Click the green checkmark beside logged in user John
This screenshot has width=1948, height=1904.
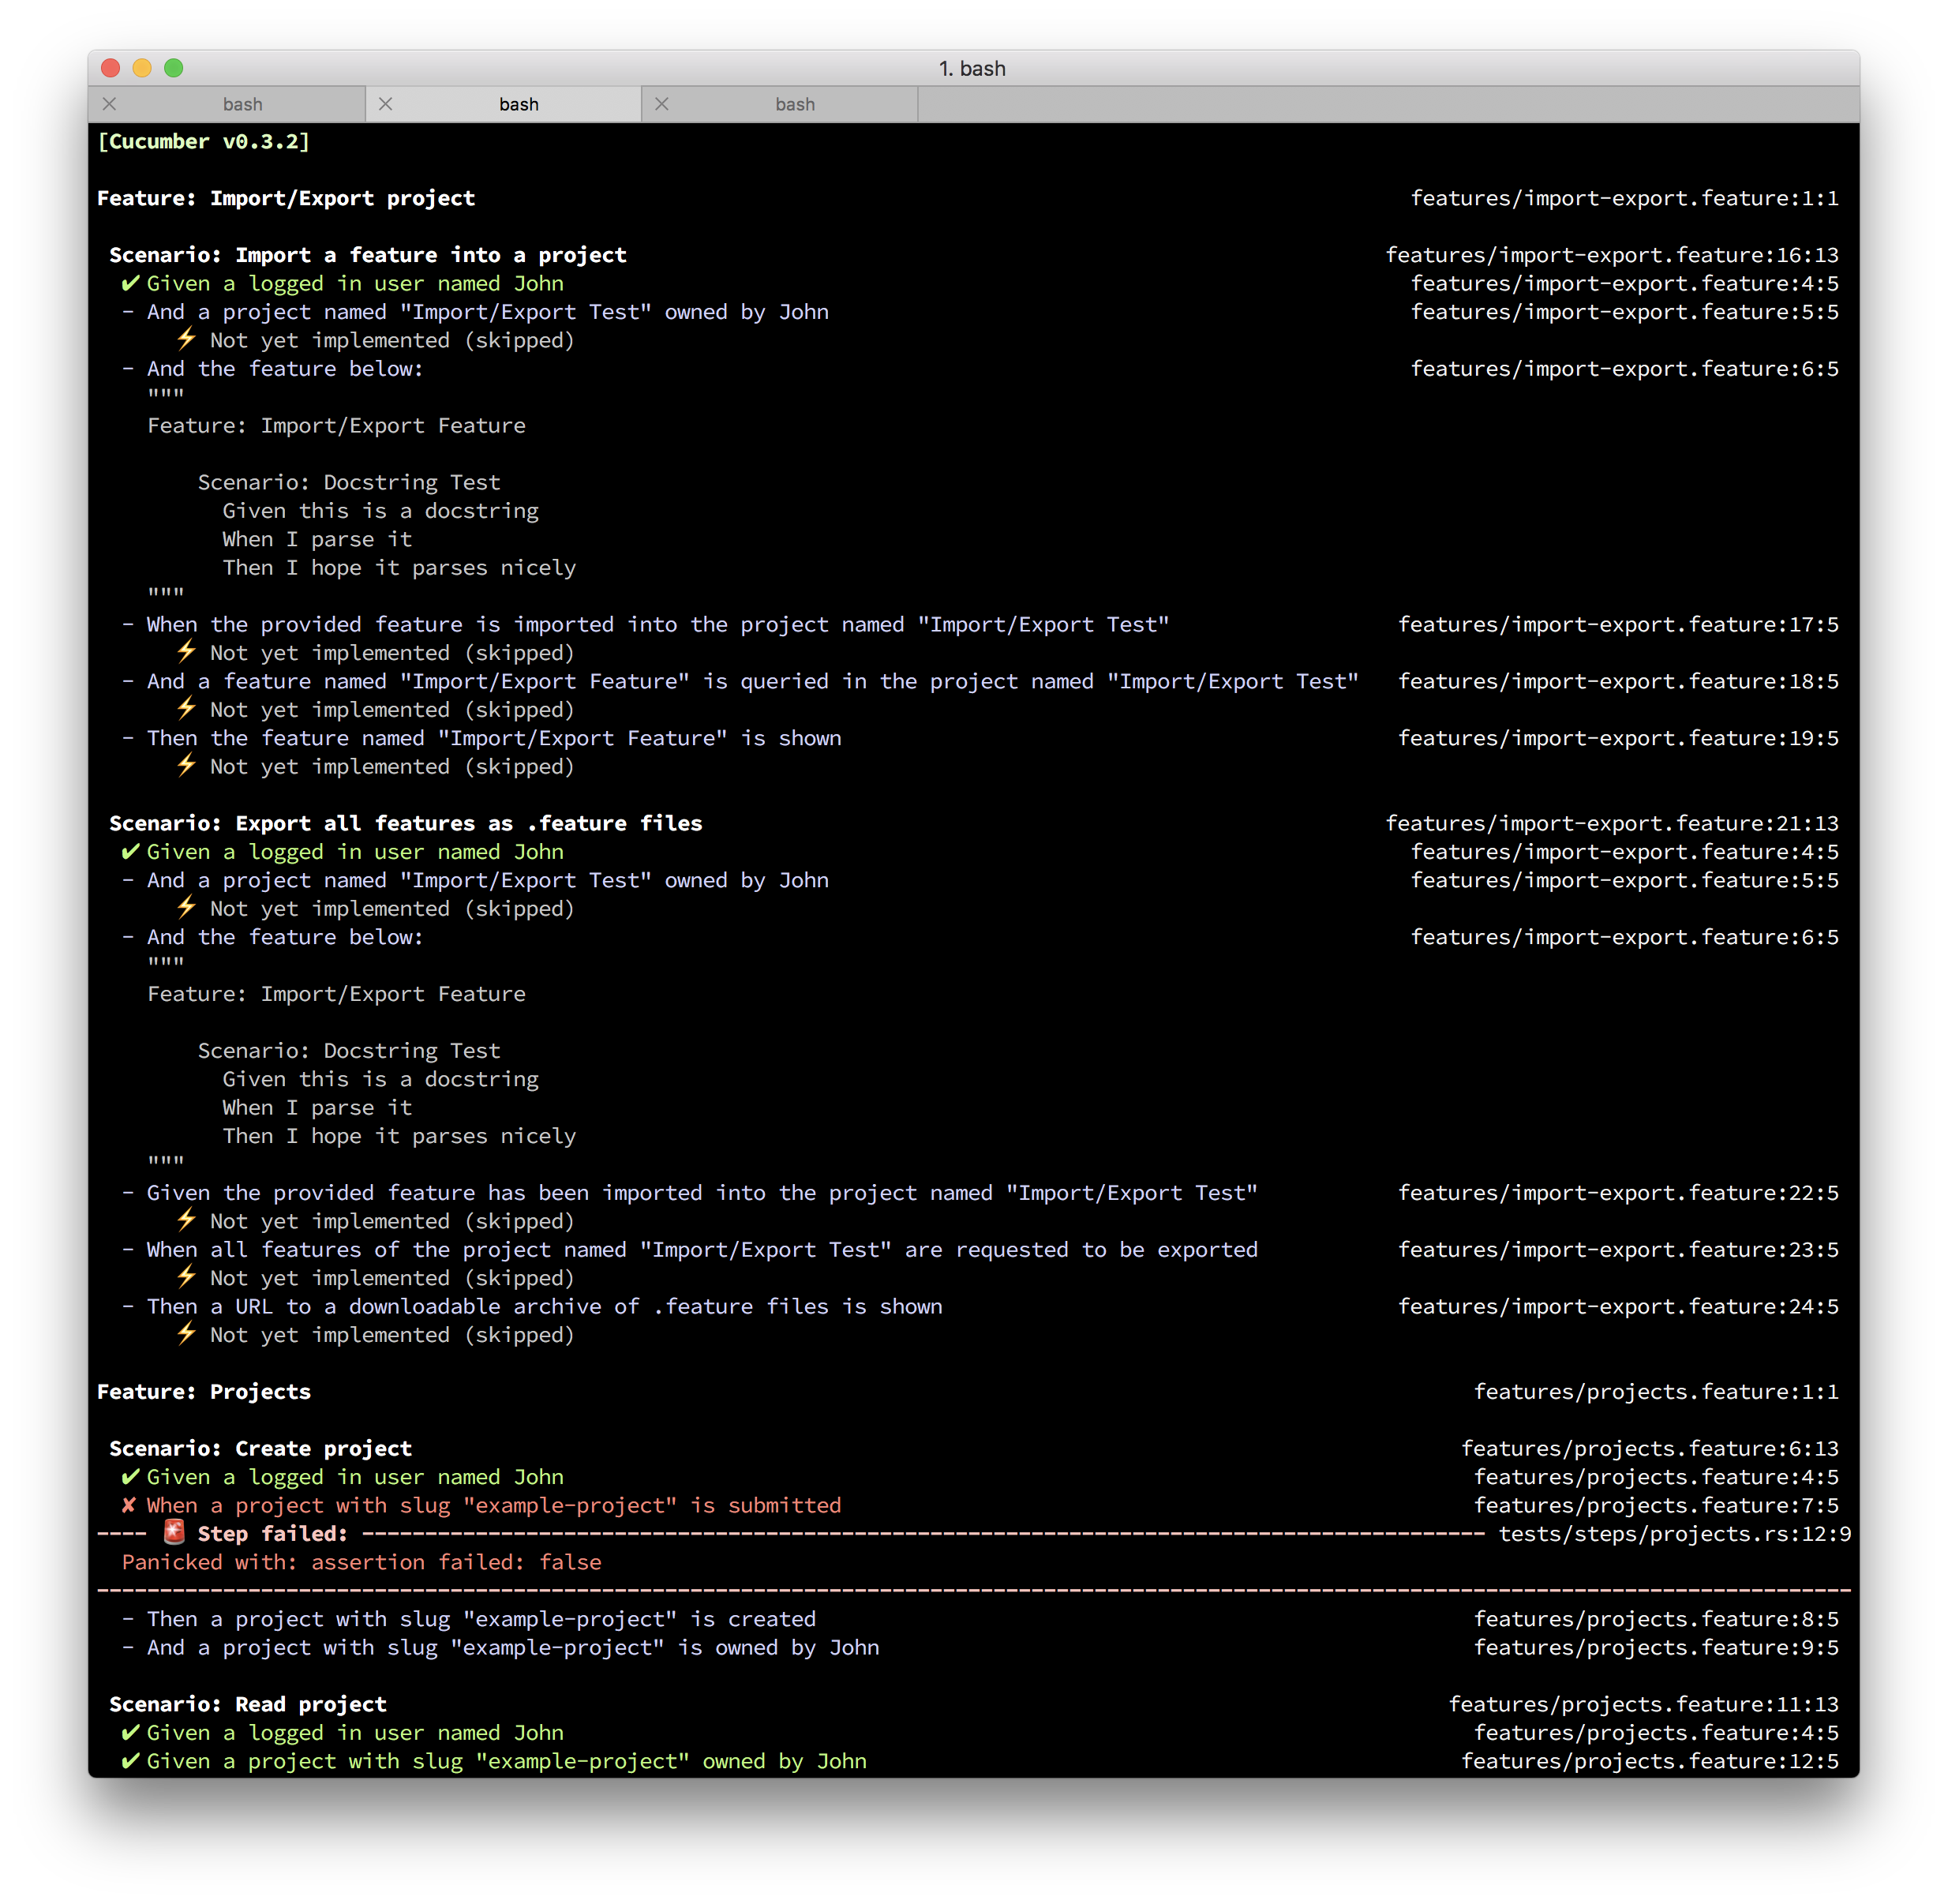click(130, 283)
